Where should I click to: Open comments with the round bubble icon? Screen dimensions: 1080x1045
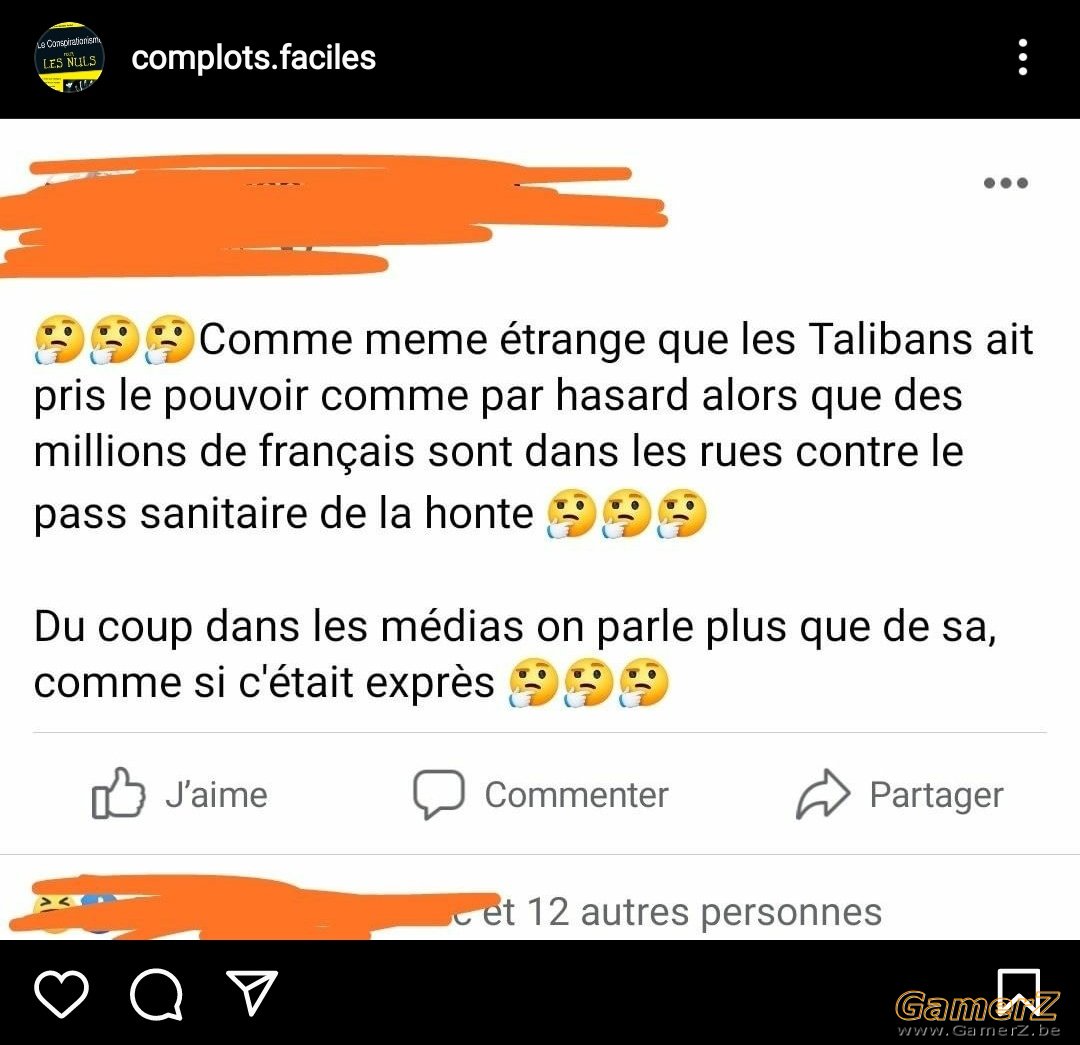(156, 994)
